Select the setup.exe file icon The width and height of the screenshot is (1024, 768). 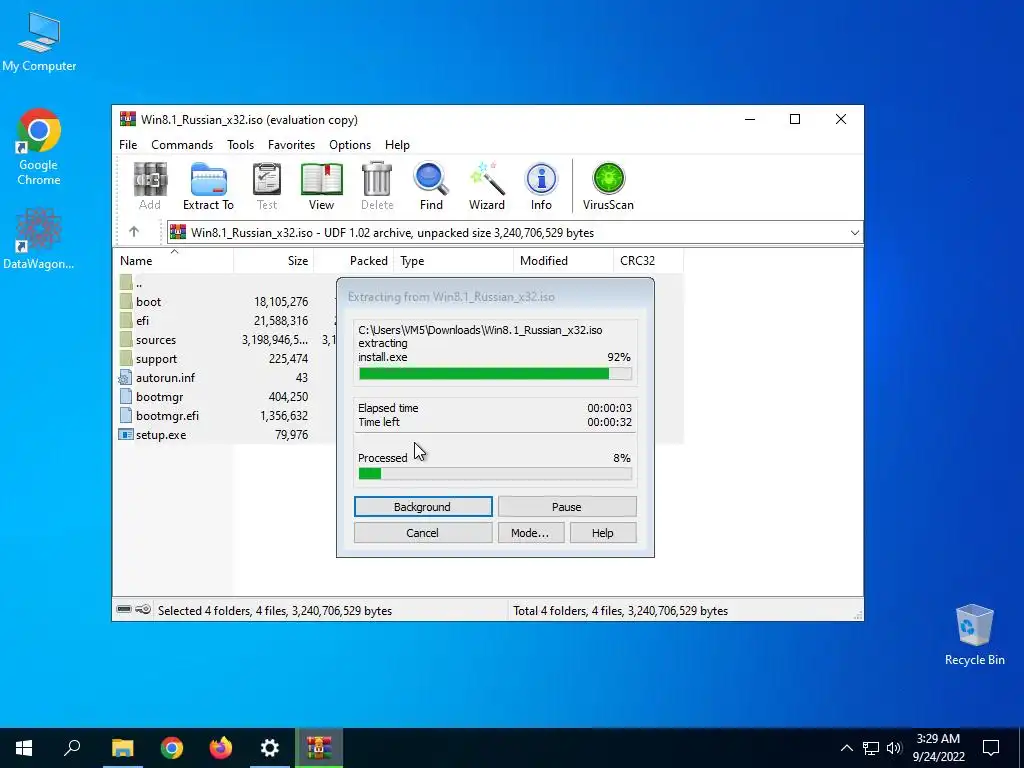pyautogui.click(x=125, y=434)
